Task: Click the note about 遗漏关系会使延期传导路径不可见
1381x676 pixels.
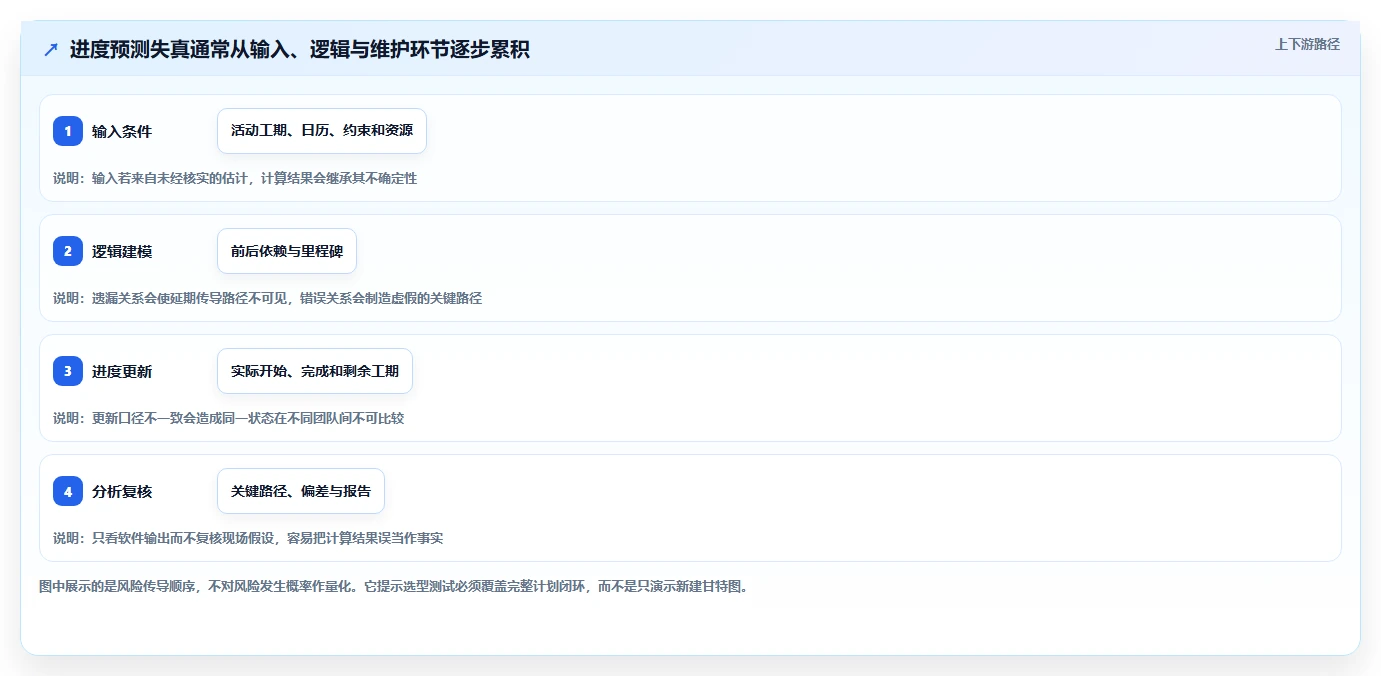Action: tap(268, 298)
